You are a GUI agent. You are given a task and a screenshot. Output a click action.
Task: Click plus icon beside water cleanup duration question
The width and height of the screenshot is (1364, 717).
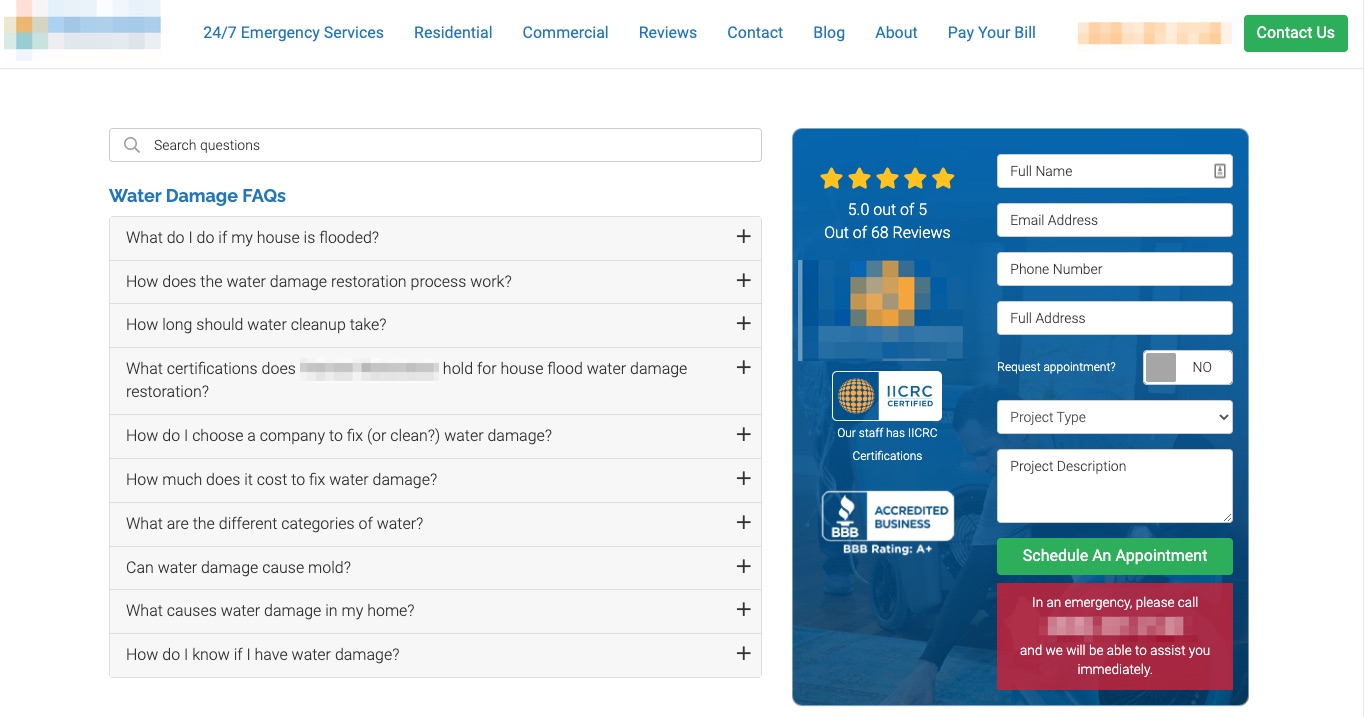743,324
